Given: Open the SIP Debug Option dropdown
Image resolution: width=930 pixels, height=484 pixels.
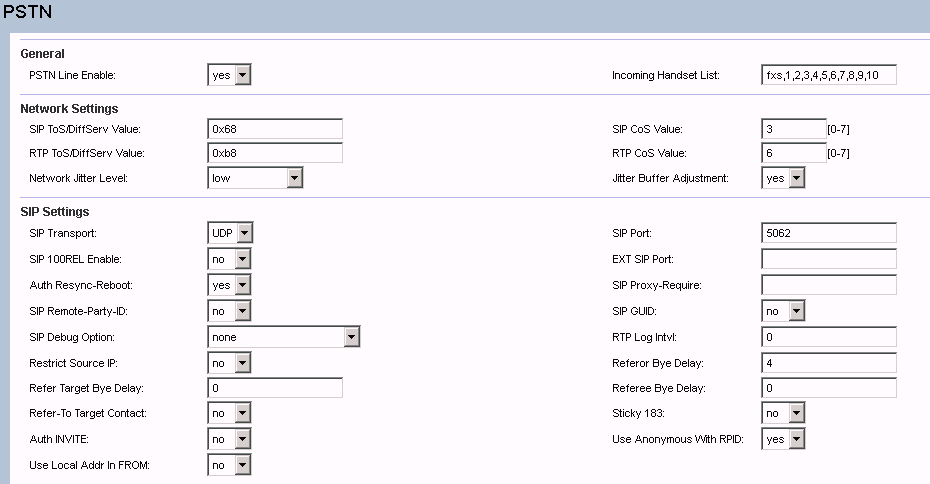Looking at the screenshot, I should click(x=284, y=337).
